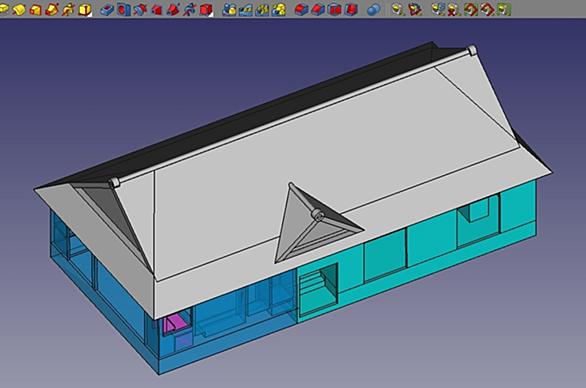Activate the Hole tool
This screenshot has width=586, height=388.
click(x=123, y=9)
